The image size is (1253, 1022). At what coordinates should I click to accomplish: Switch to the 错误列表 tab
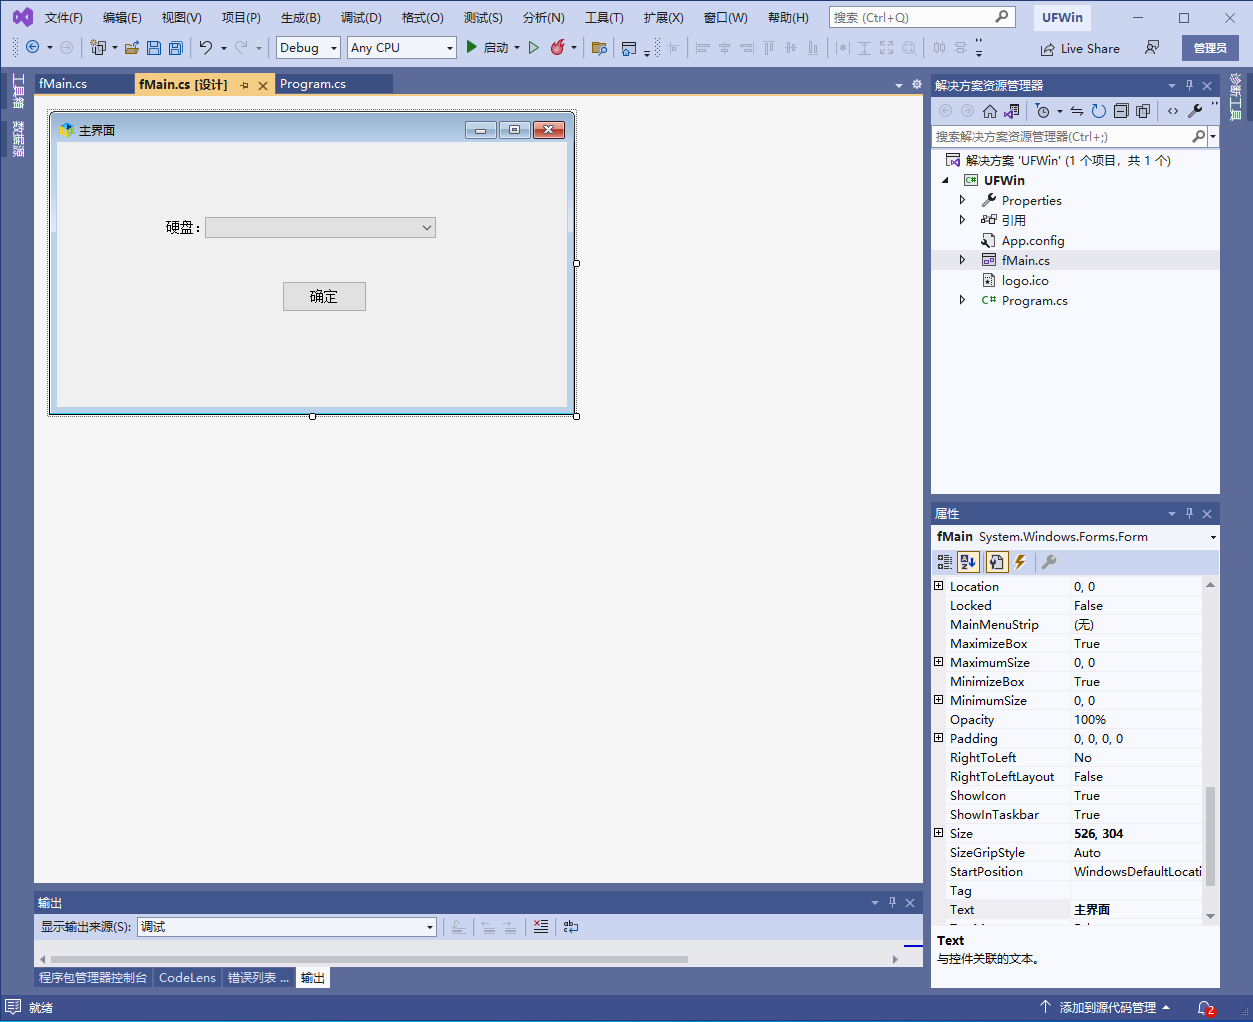[x=258, y=978]
